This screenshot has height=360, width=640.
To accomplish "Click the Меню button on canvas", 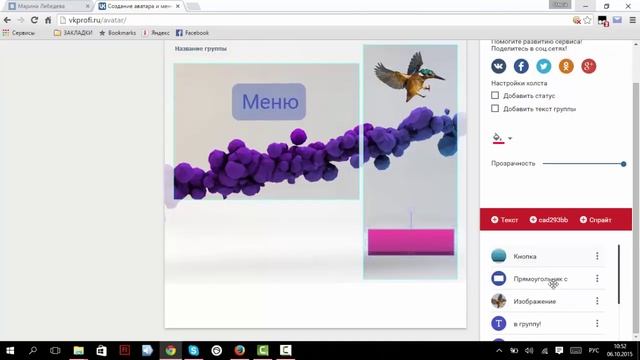I will coord(269,102).
